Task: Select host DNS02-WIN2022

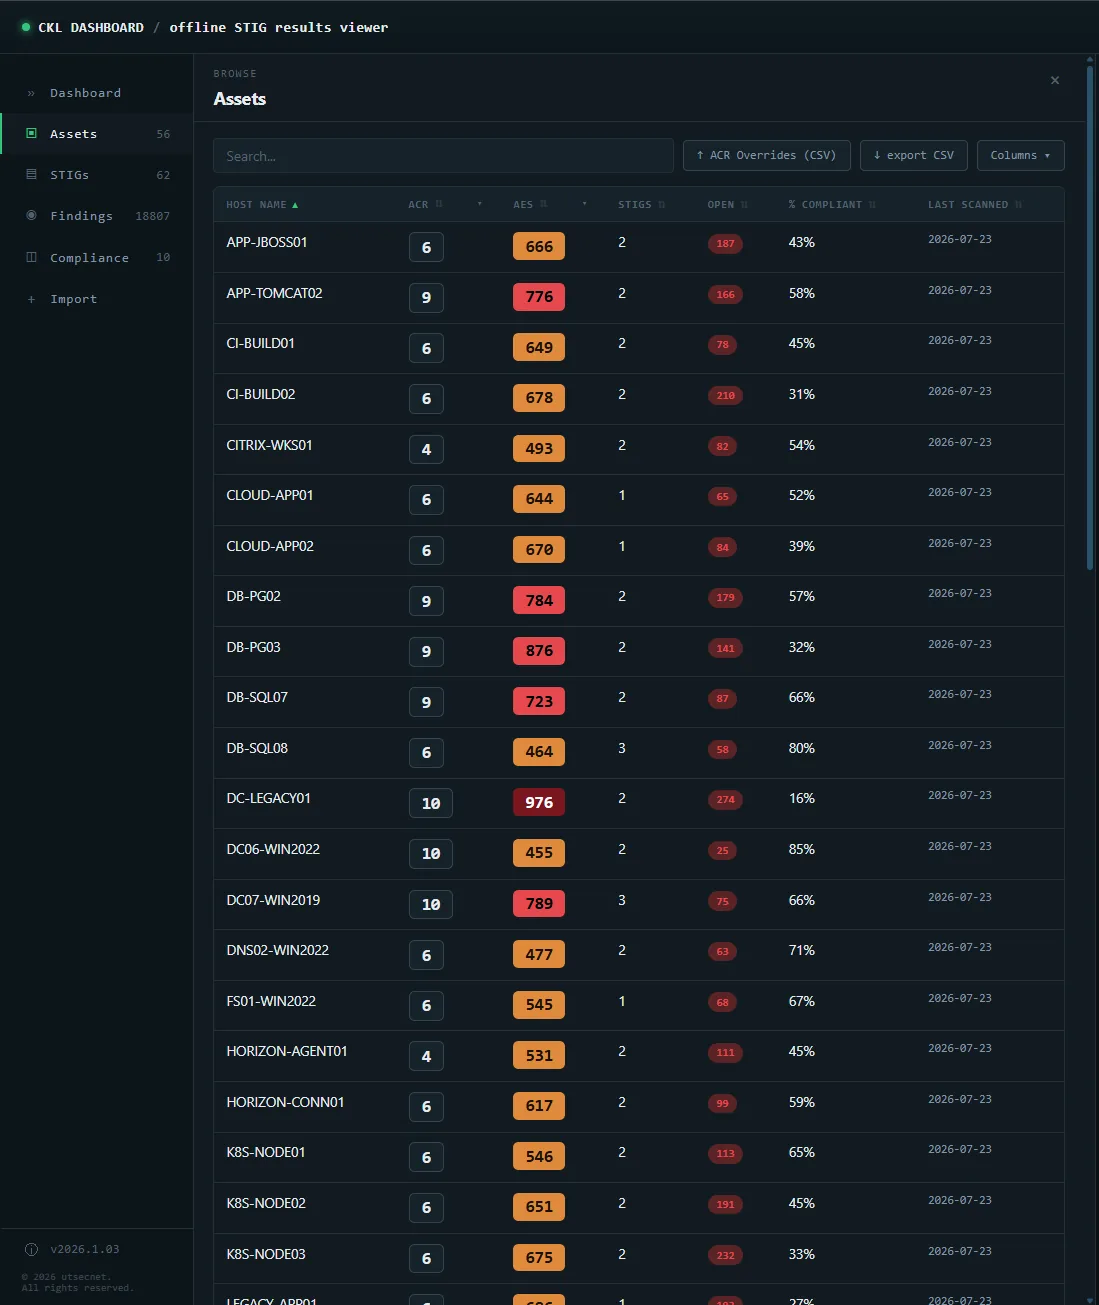Action: click(277, 950)
